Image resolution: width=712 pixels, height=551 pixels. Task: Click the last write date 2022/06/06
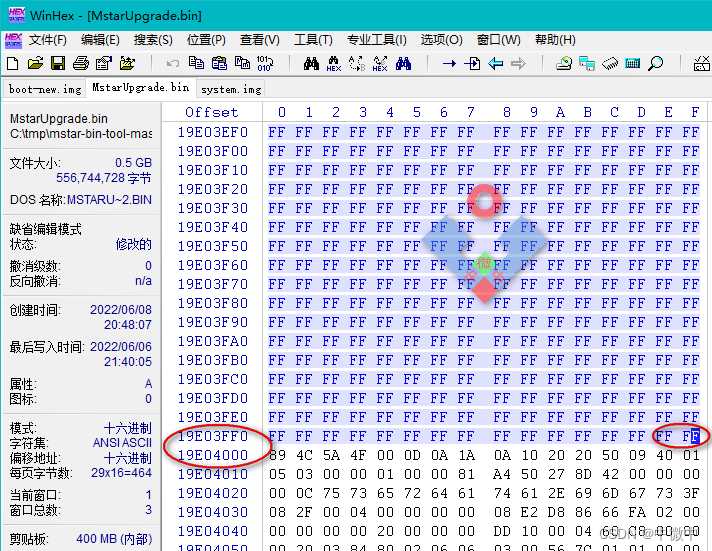click(121, 347)
